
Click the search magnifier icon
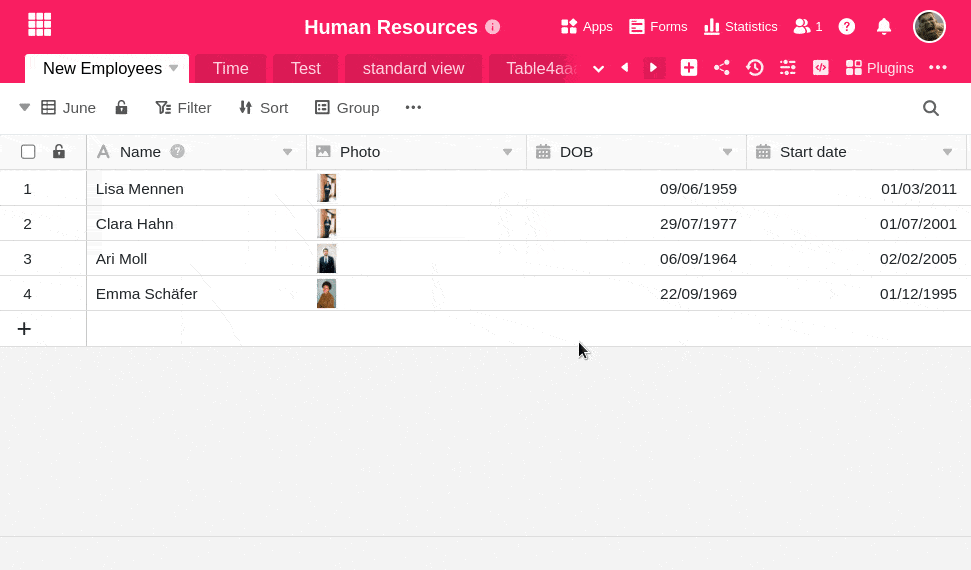(x=930, y=108)
